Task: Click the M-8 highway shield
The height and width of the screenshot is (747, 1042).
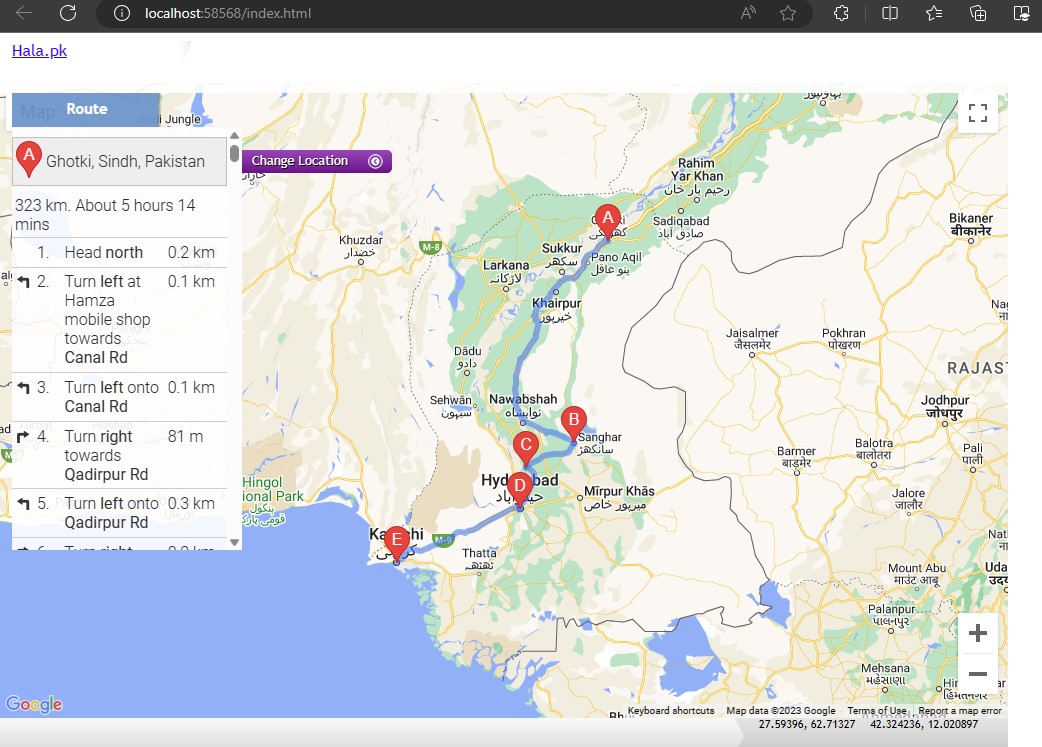Action: click(x=431, y=247)
